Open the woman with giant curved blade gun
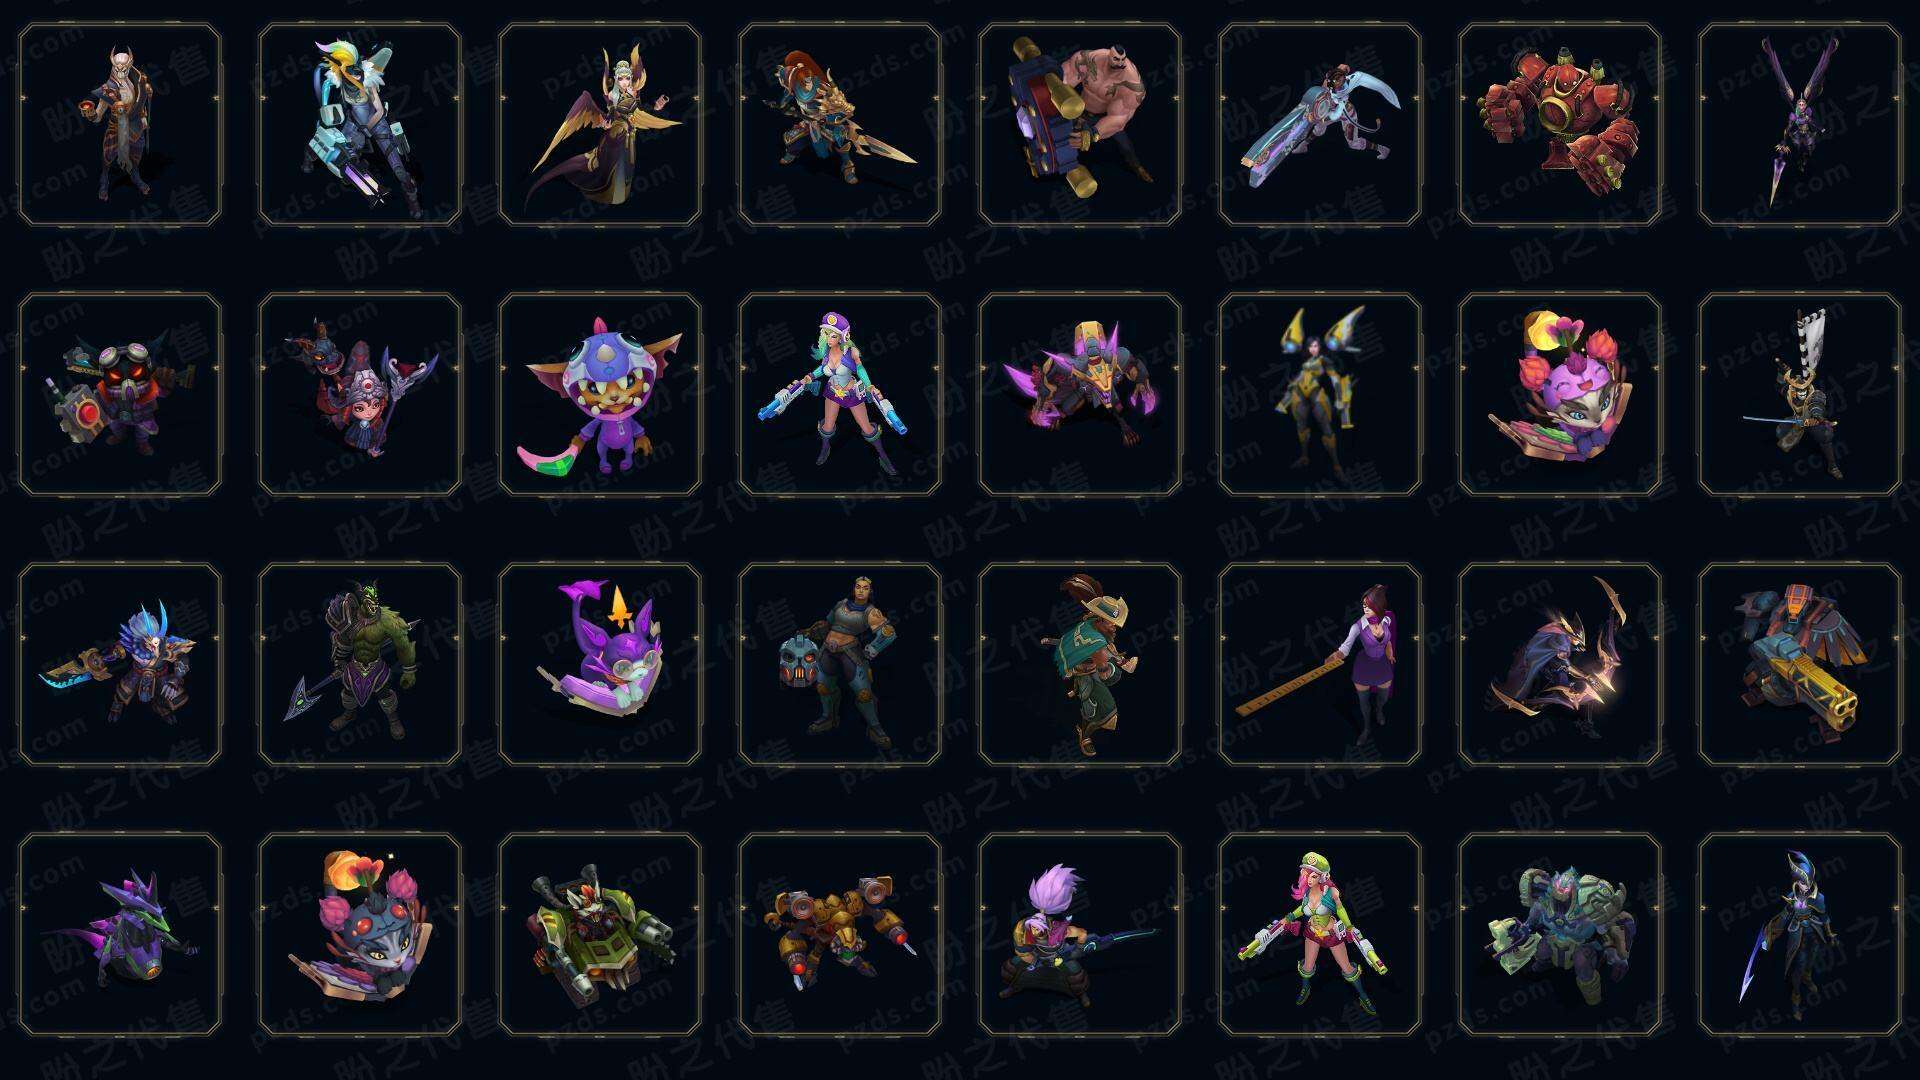This screenshot has height=1080, width=1920. [1320, 124]
